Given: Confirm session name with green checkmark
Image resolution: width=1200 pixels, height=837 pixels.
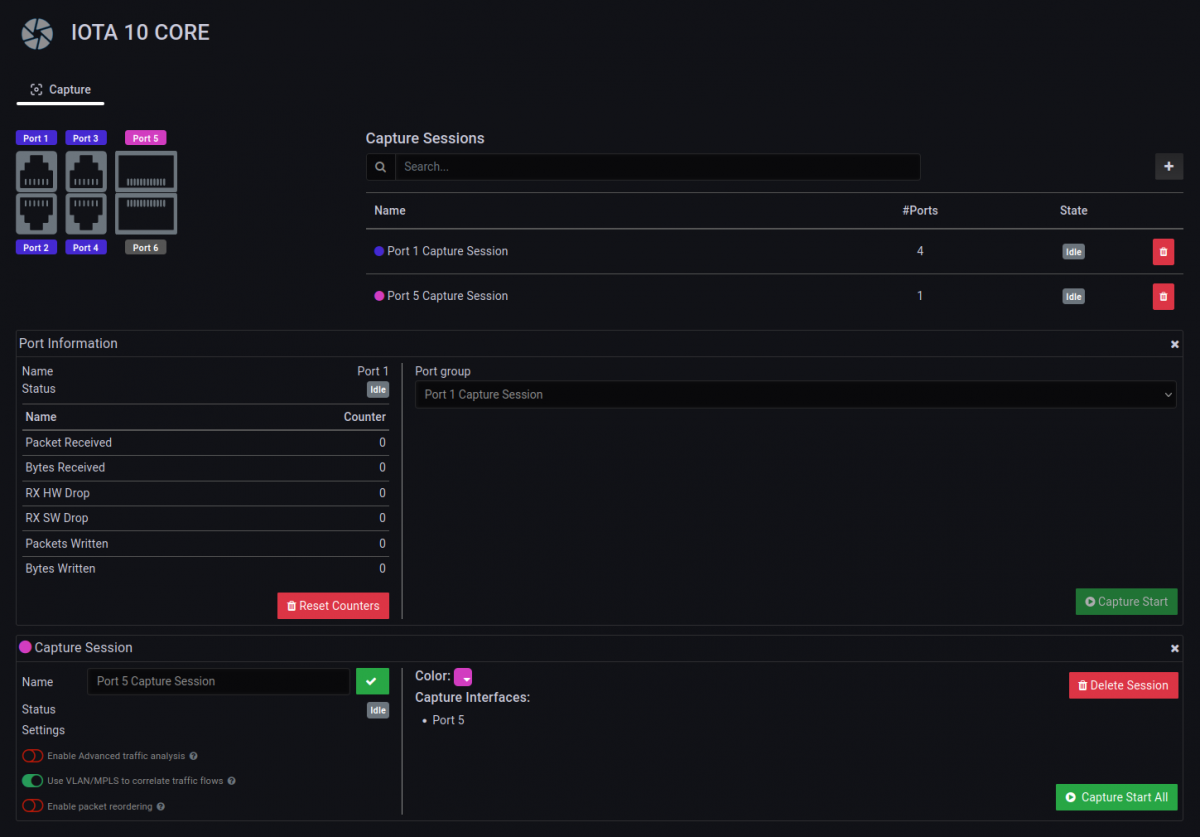Looking at the screenshot, I should pos(372,681).
